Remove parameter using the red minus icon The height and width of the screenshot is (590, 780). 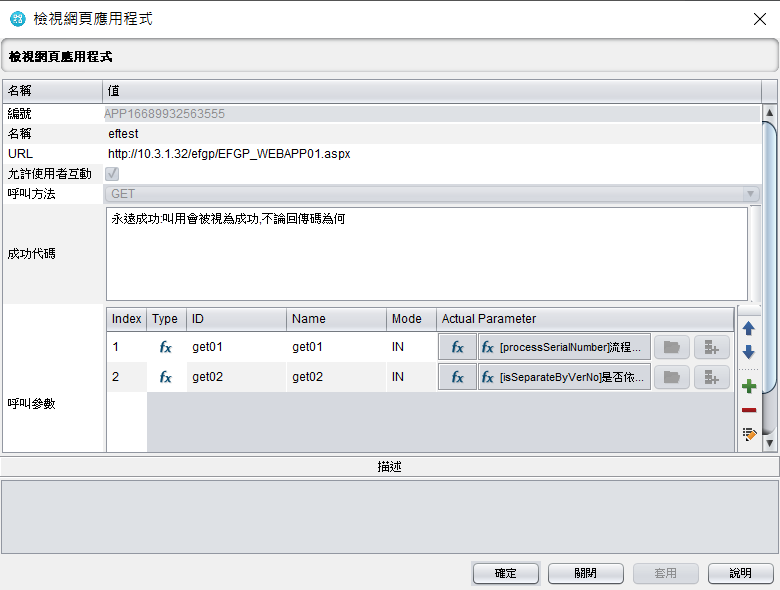tap(748, 410)
